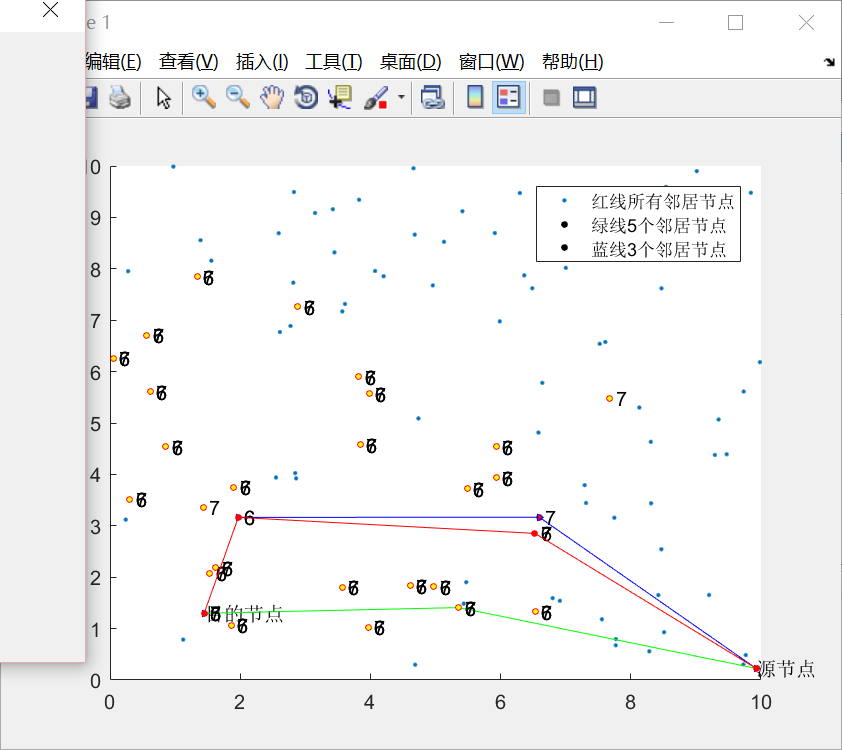Screen dimensions: 842x750
Task: Toggle the Hide Plot Tools button
Action: [x=550, y=97]
